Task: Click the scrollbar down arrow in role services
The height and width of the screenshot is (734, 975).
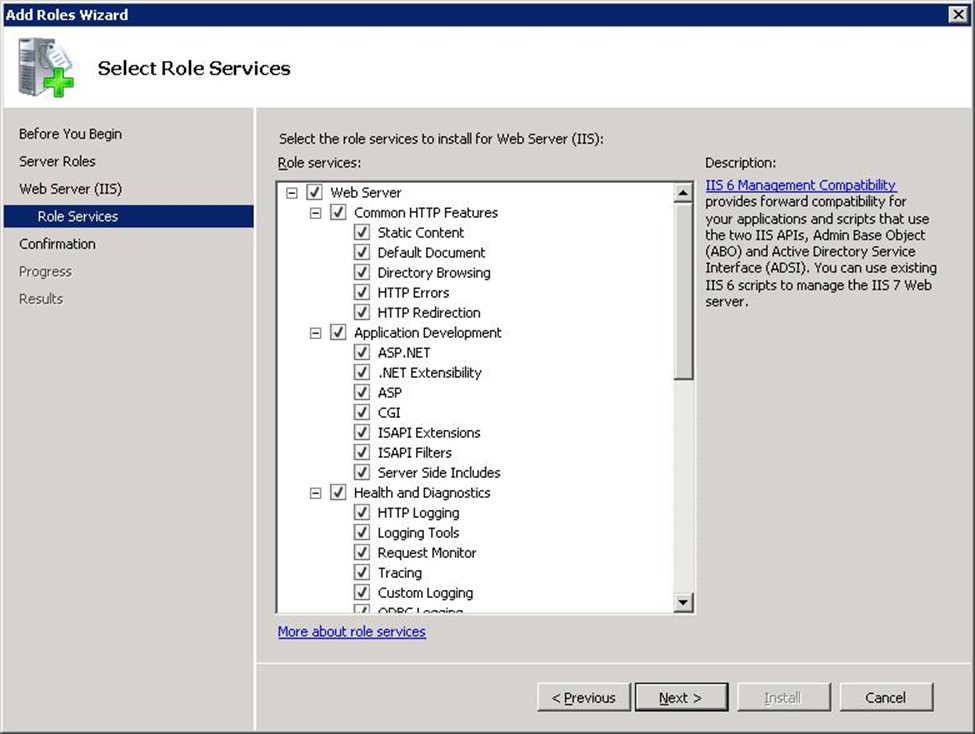Action: pos(684,602)
